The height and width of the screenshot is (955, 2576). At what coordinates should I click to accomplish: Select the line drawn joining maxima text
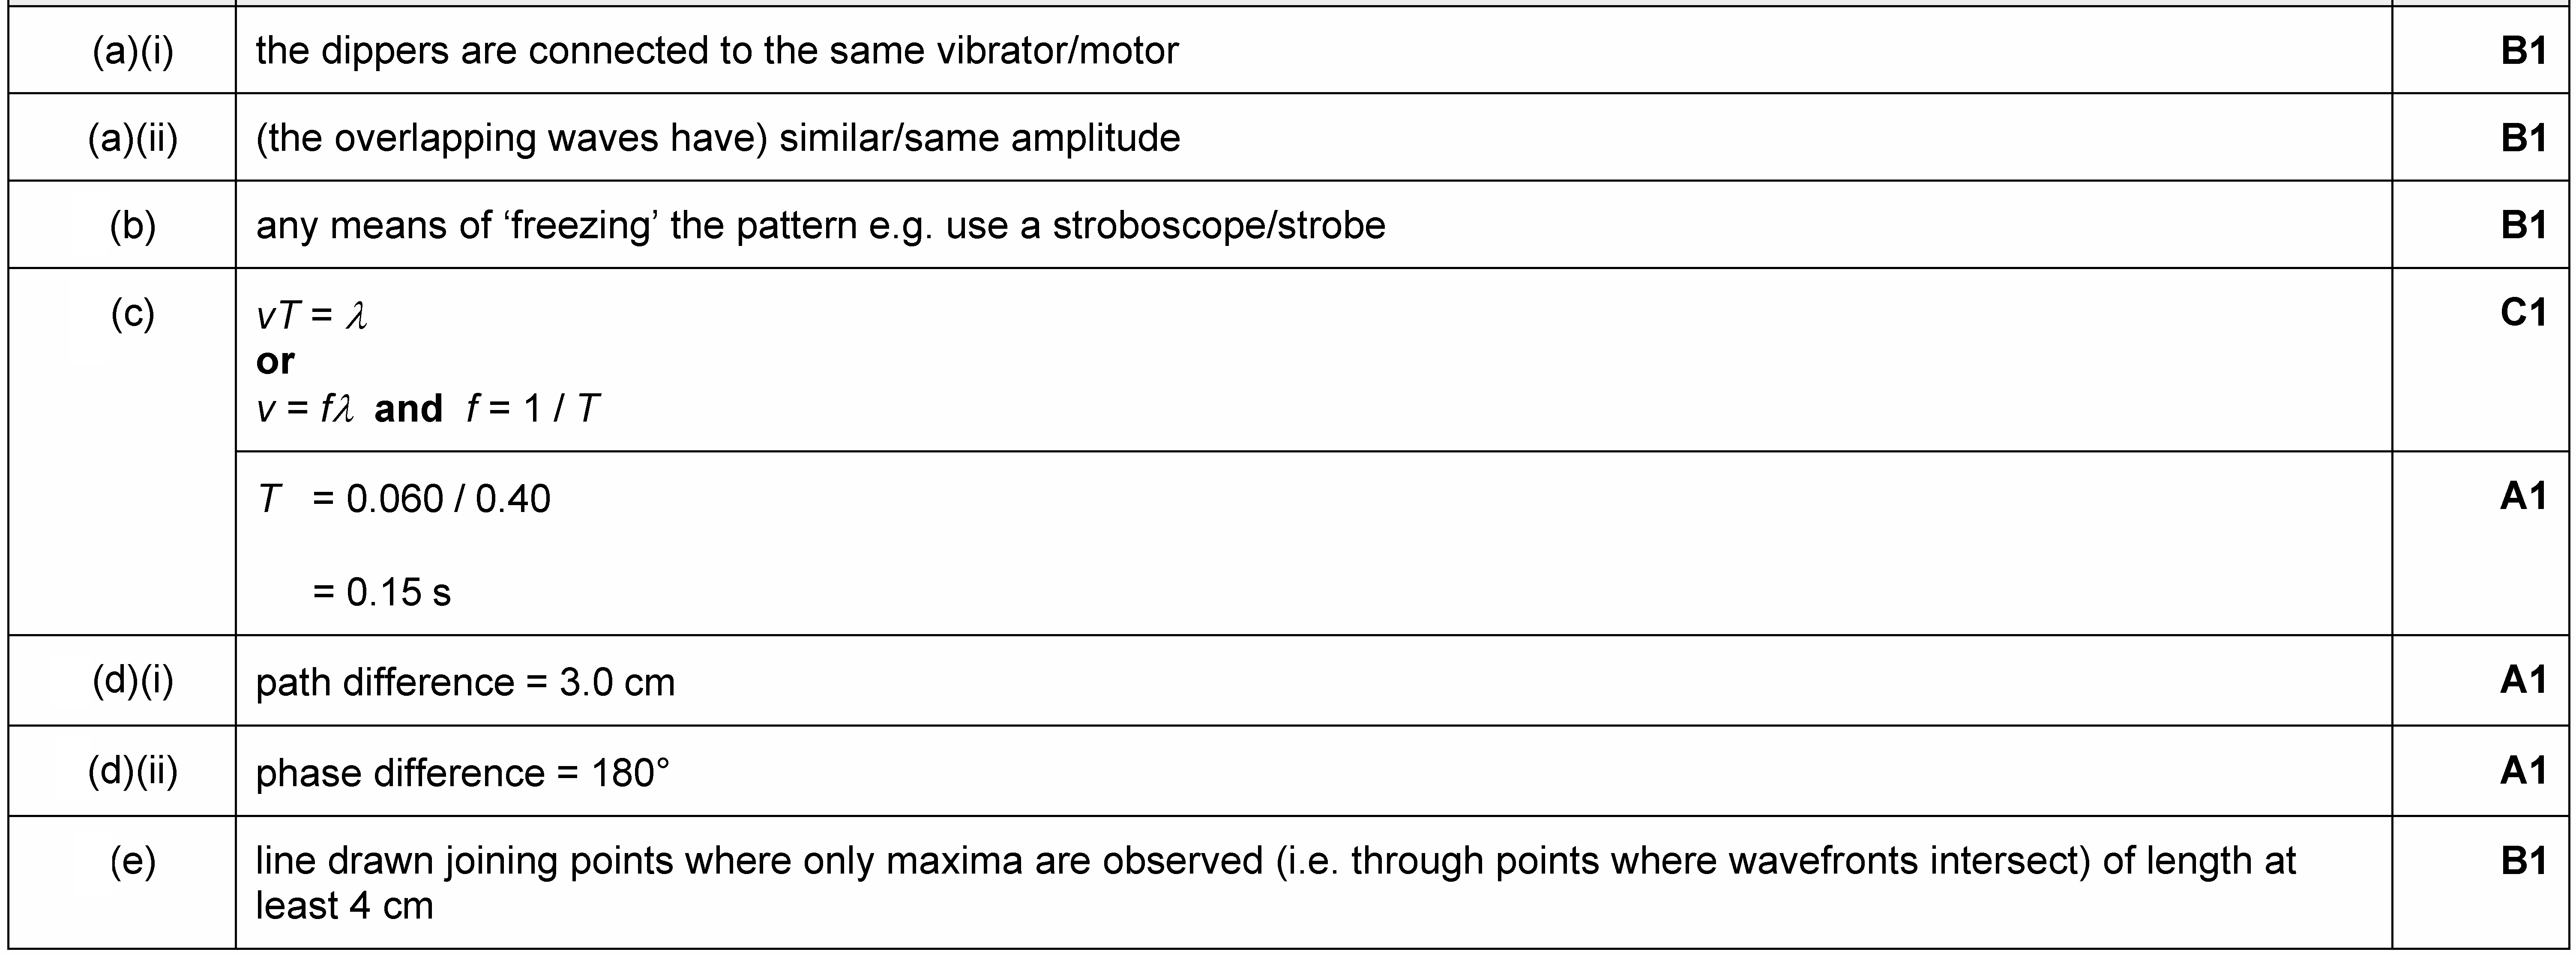[1276, 882]
